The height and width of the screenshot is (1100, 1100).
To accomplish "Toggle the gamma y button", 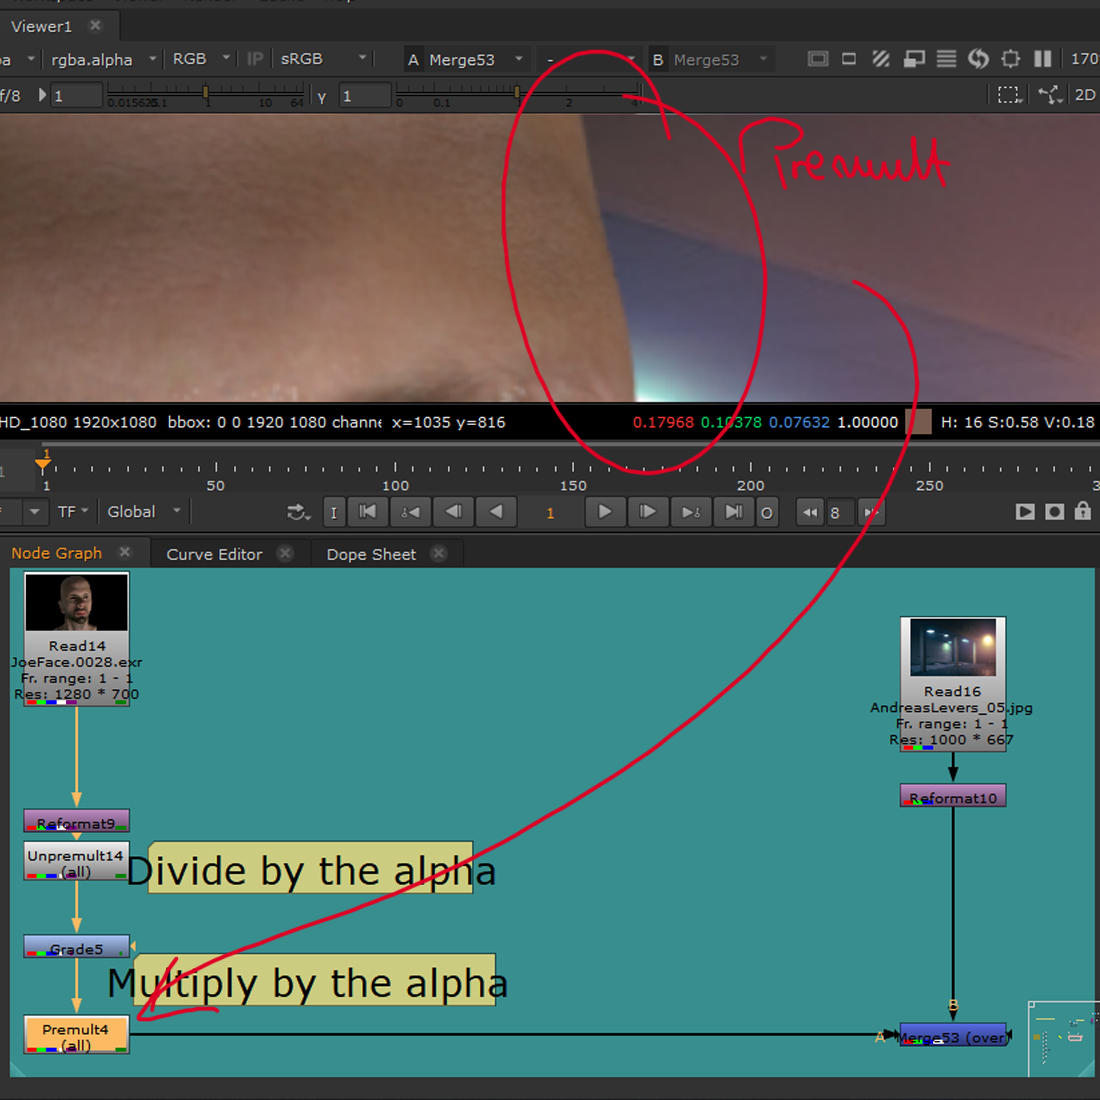I will pos(322,96).
